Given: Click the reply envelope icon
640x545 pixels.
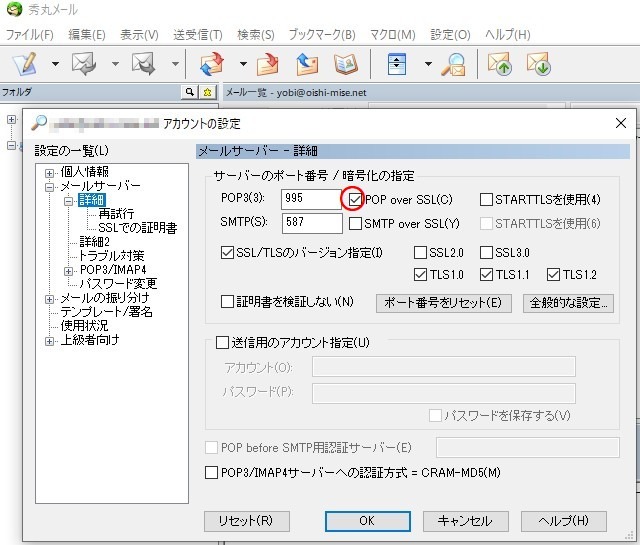Looking at the screenshot, I should 84,64.
